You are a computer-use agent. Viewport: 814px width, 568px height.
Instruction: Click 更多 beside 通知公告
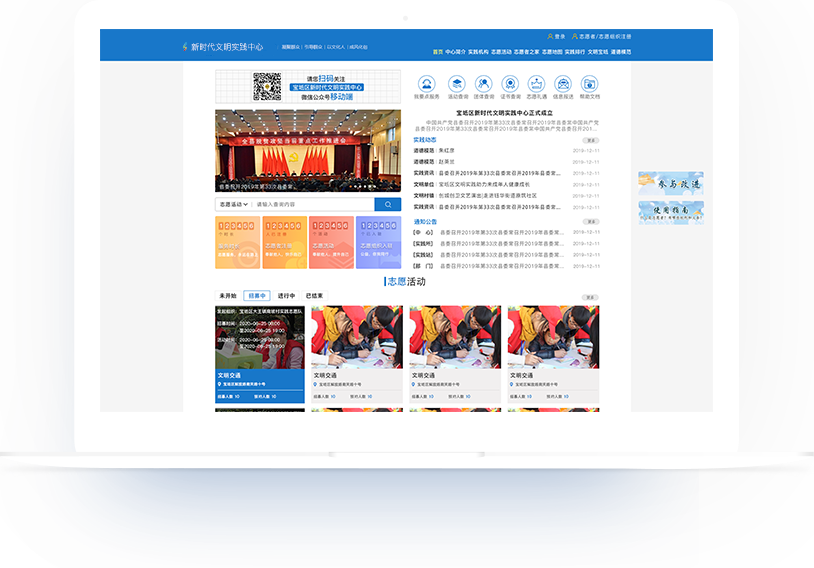pyautogui.click(x=591, y=222)
